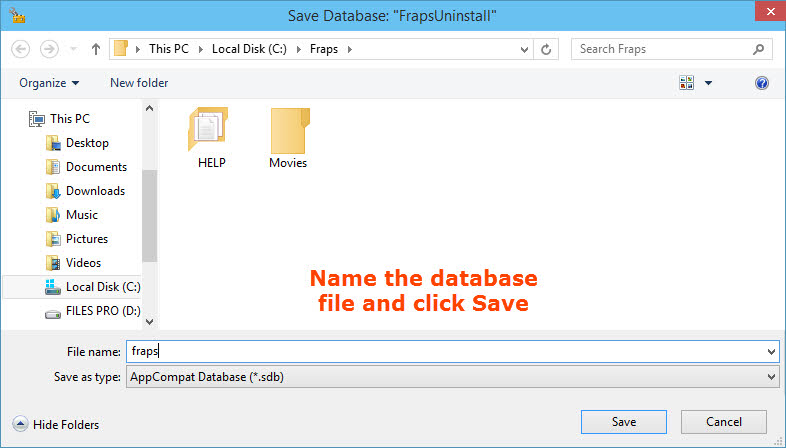This screenshot has height=448, width=786.
Task: Expand the arrow after This PC breadcrumb
Action: coord(201,49)
